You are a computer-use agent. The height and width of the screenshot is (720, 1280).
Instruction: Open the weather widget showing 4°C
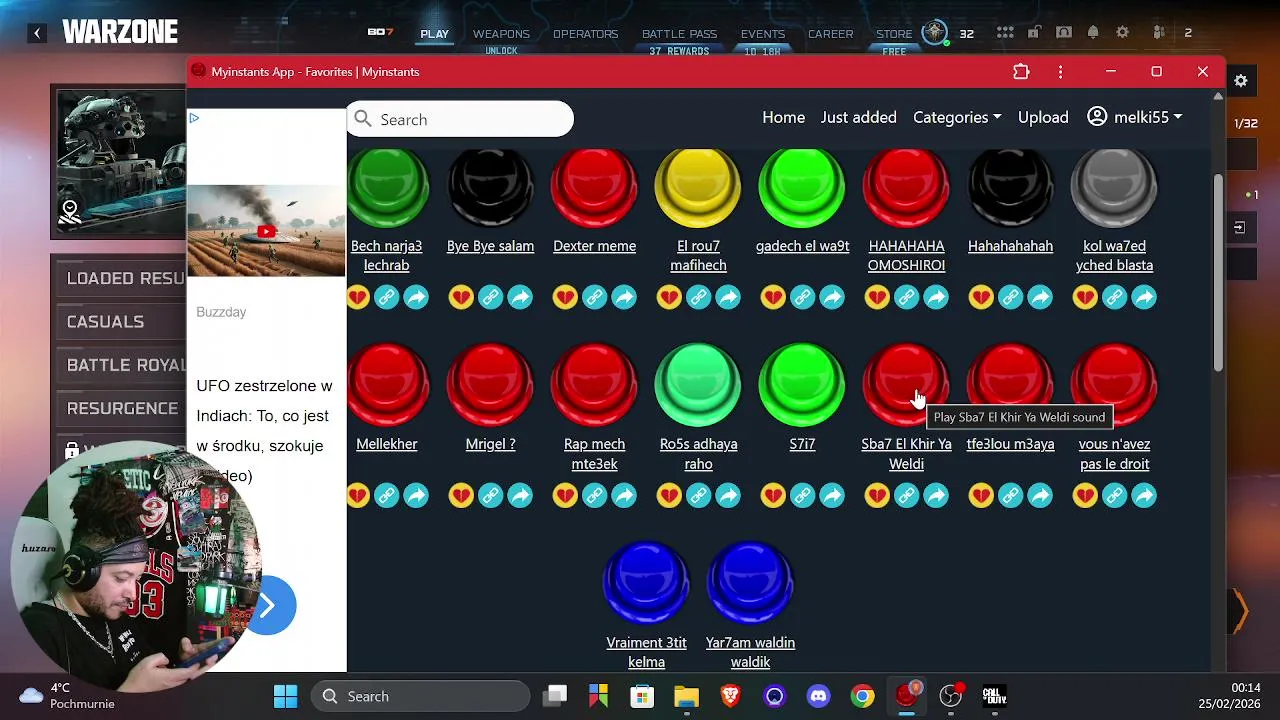pos(68,696)
